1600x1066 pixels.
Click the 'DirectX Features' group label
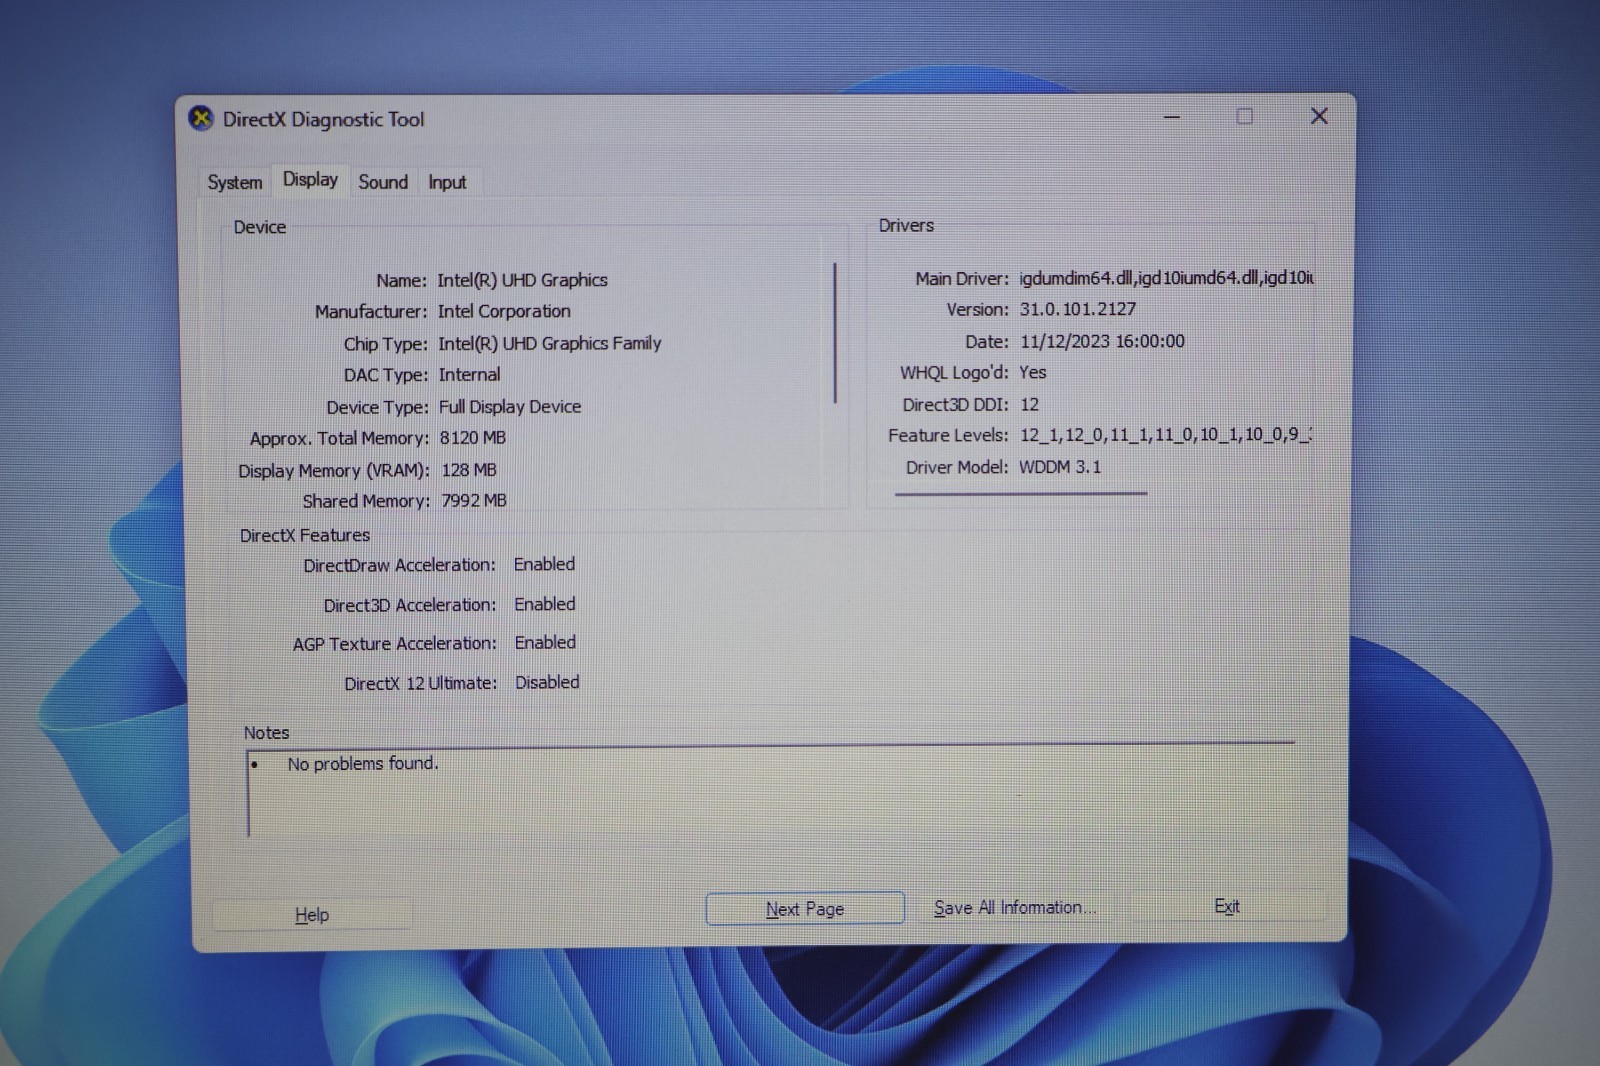tap(305, 535)
